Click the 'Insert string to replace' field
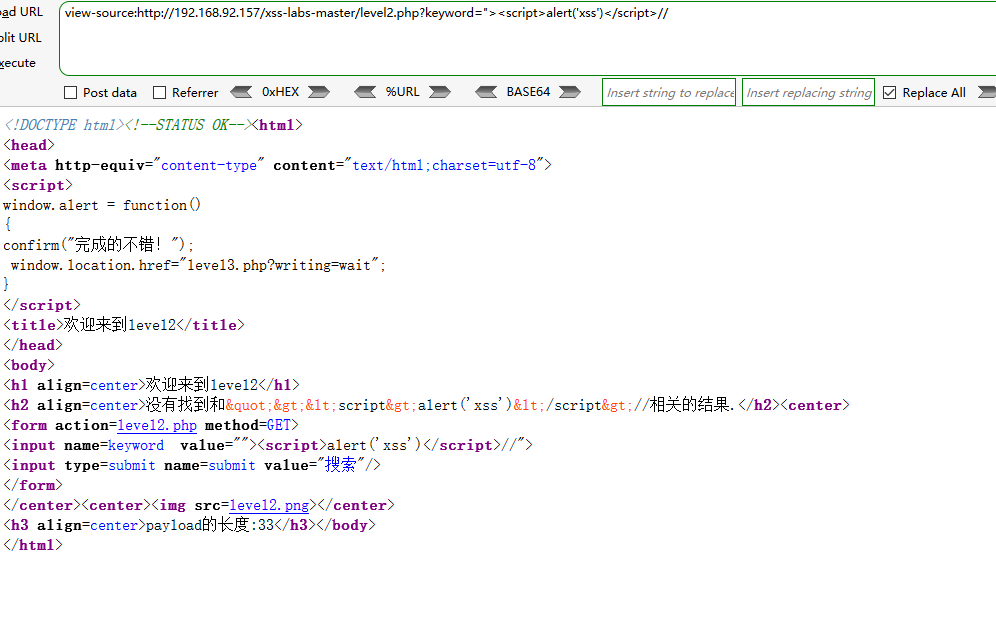 tap(669, 92)
